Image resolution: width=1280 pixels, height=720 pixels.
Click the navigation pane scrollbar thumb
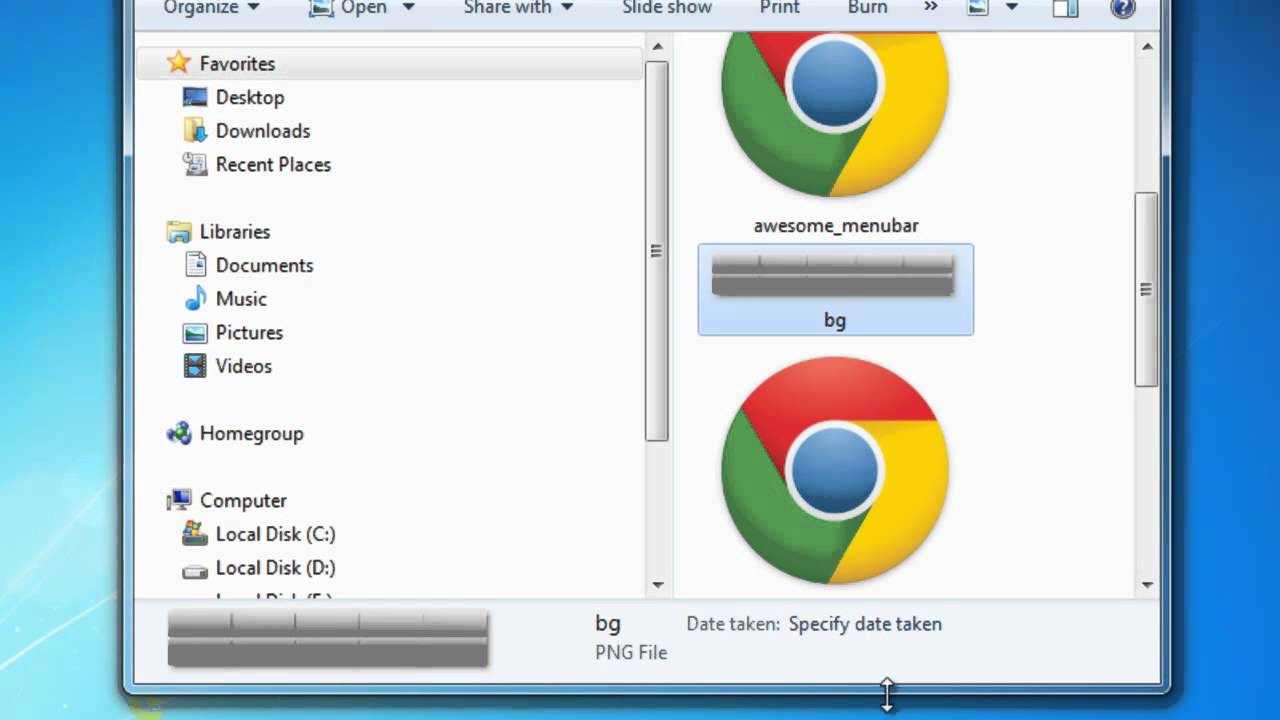(657, 250)
